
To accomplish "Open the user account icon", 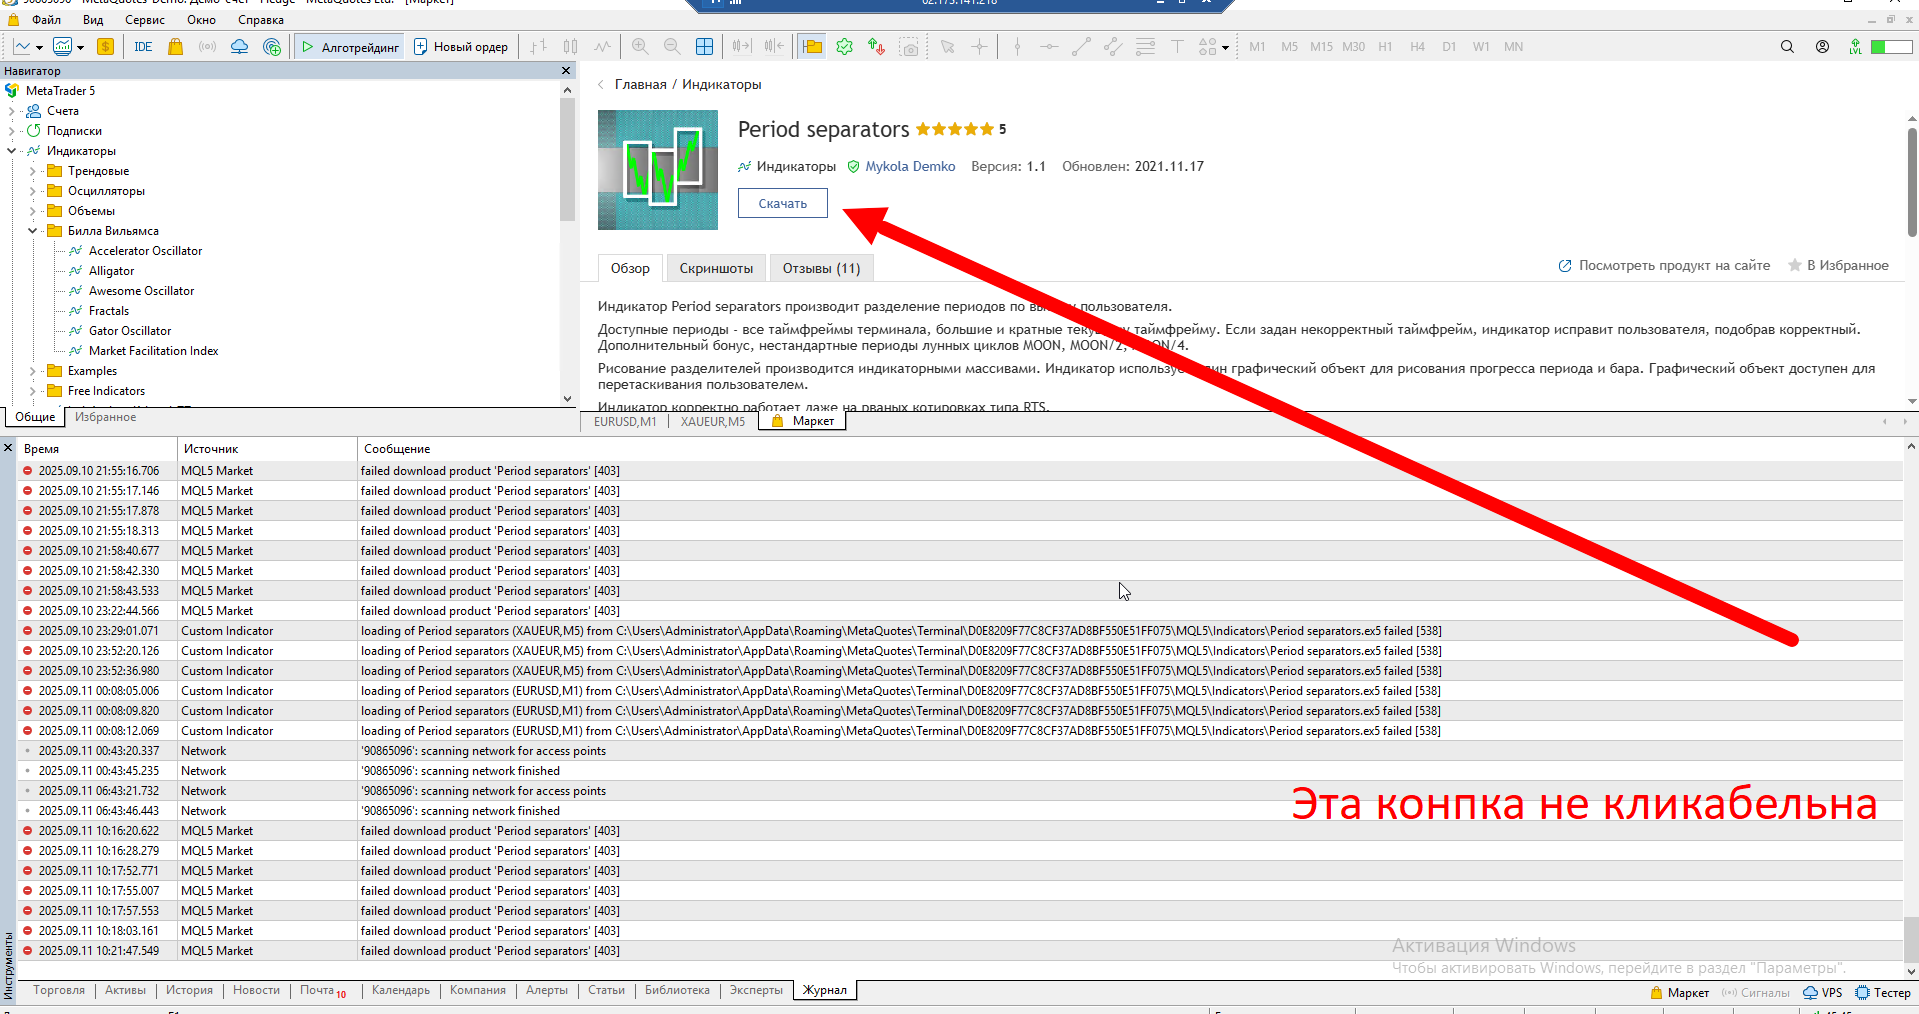I will click(x=1822, y=46).
